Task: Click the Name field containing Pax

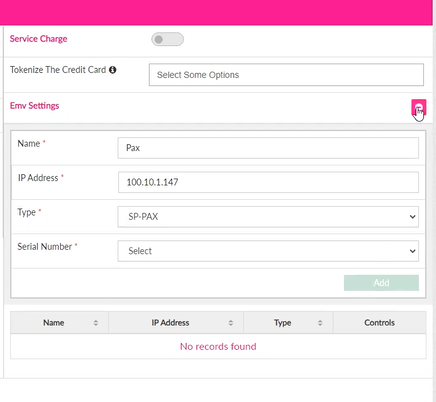Action: click(x=268, y=148)
